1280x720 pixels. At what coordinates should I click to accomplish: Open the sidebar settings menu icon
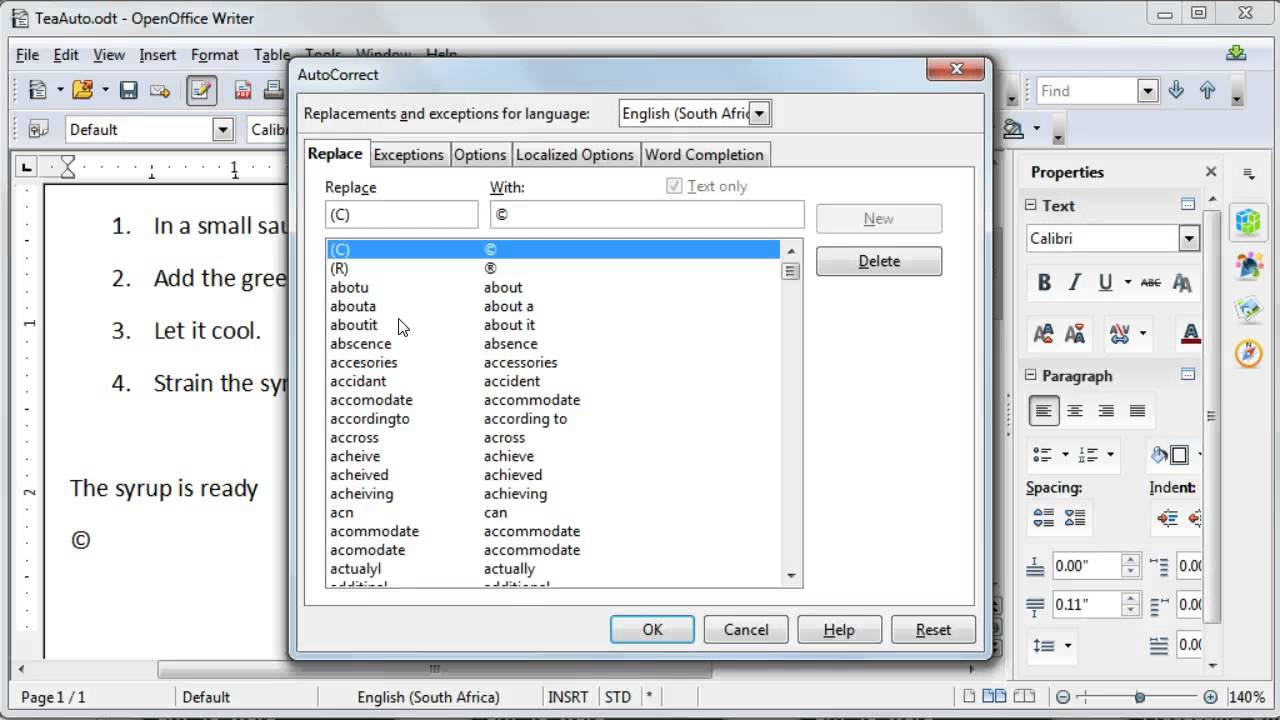tap(1249, 173)
